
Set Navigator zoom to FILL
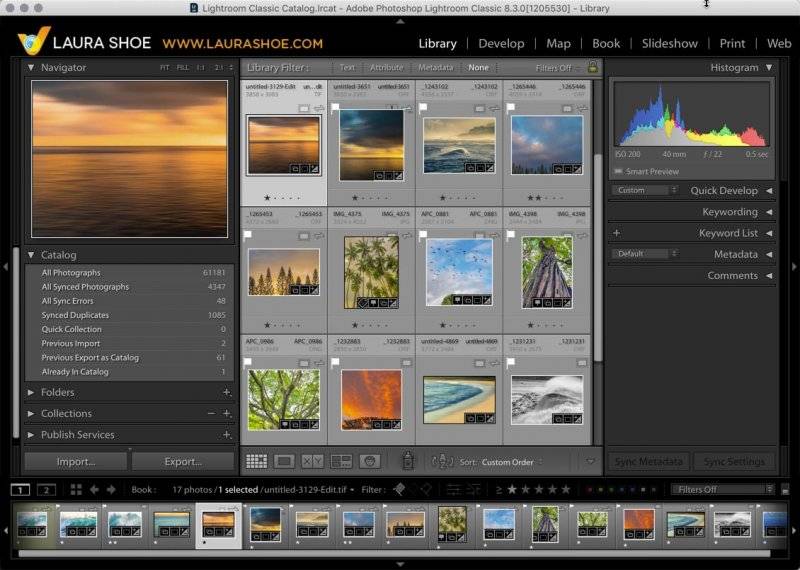[x=182, y=67]
